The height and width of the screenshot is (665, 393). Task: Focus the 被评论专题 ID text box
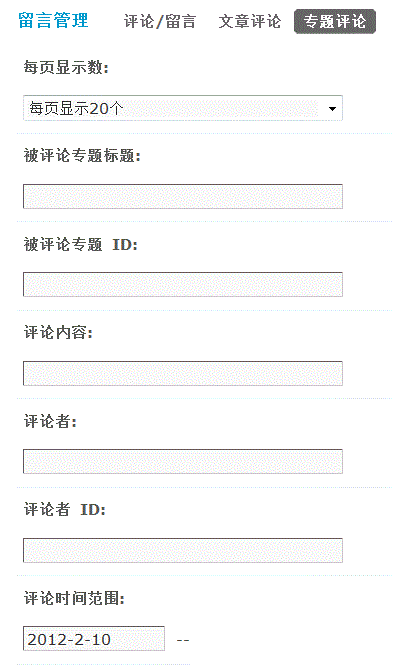[183, 285]
